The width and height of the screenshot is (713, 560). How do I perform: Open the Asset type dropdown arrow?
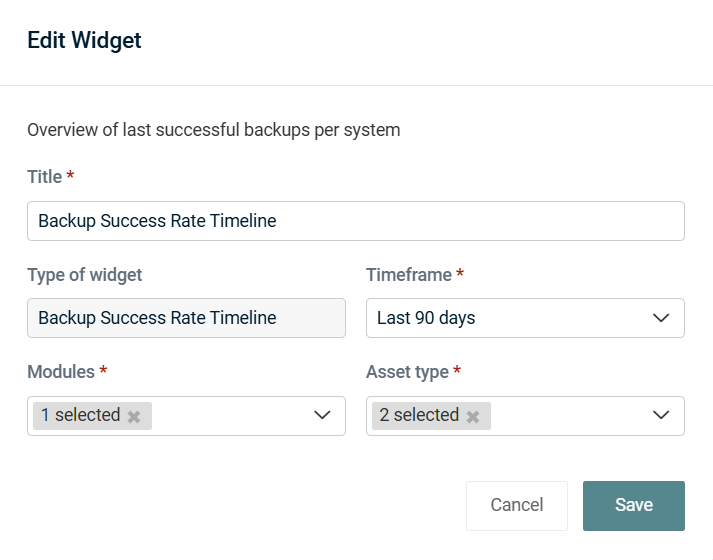661,415
